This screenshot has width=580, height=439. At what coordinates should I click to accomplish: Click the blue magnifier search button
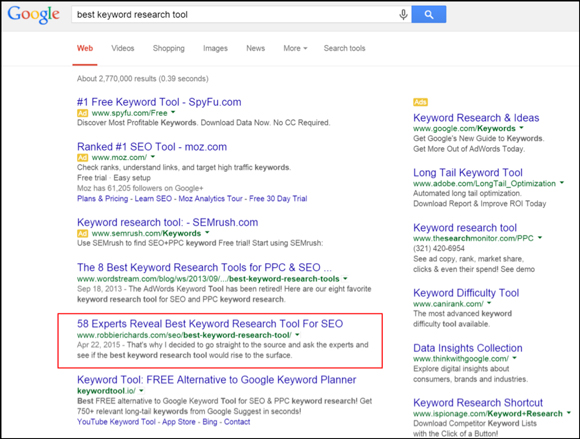pyautogui.click(x=429, y=14)
